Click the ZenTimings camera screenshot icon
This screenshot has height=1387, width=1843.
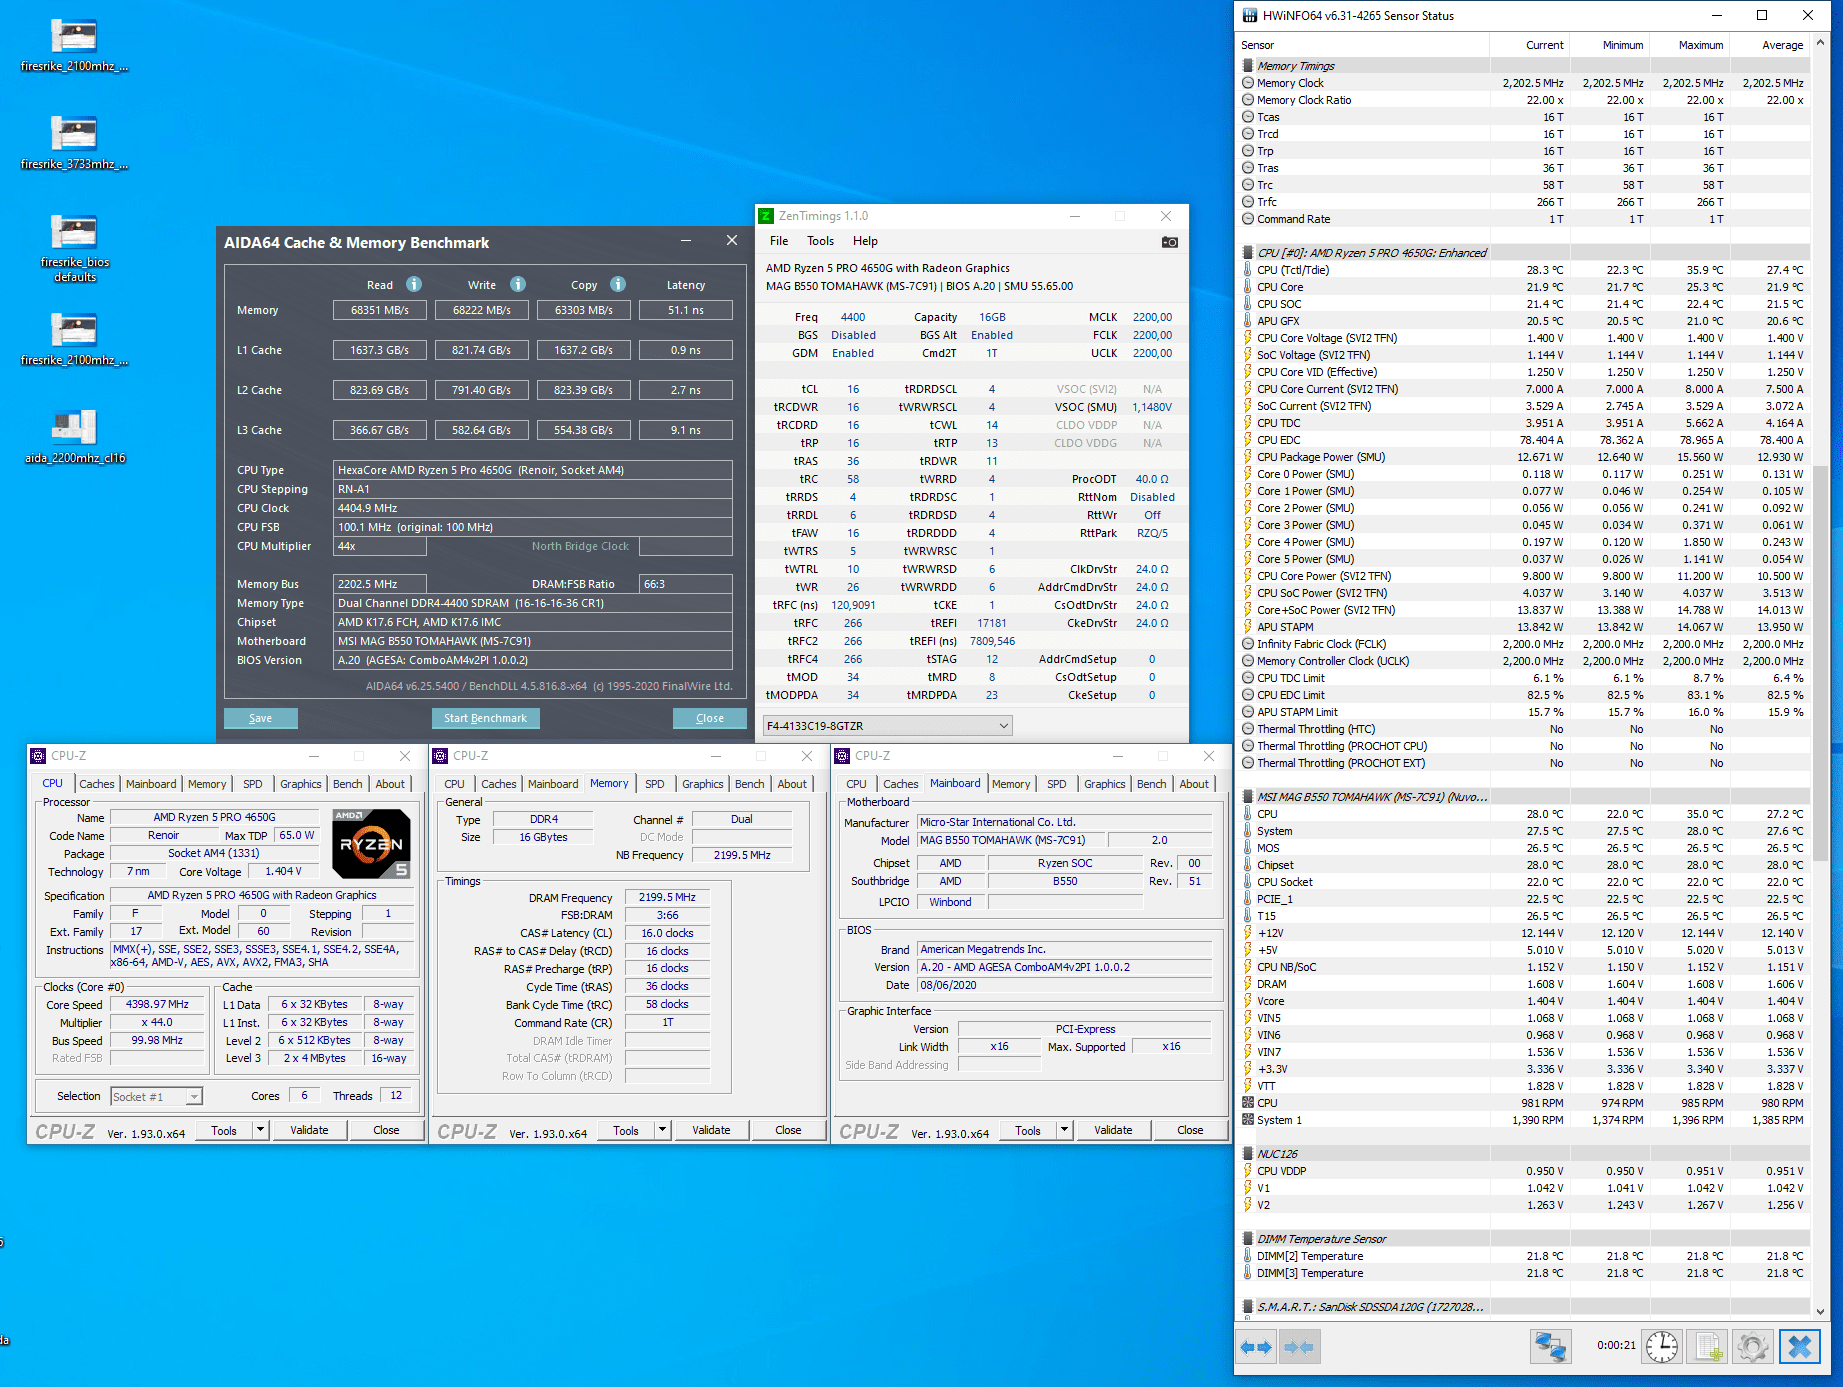coord(1169,242)
